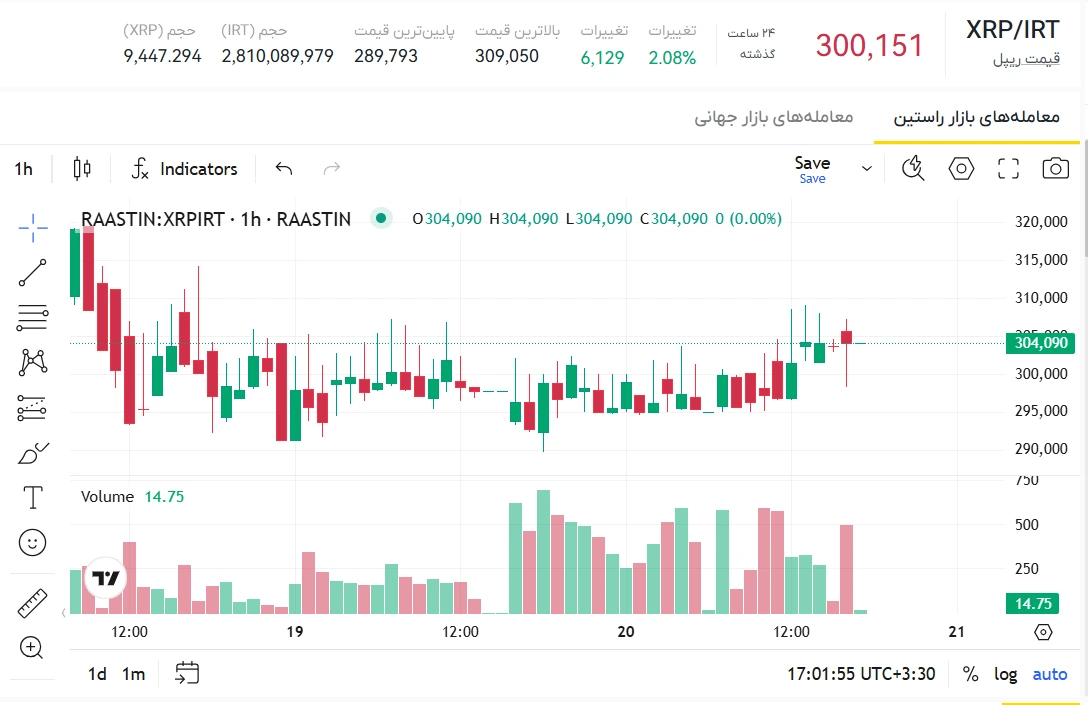This screenshot has height=705, width=1088.
Task: Click the 6,129 change amount
Action: click(x=602, y=58)
